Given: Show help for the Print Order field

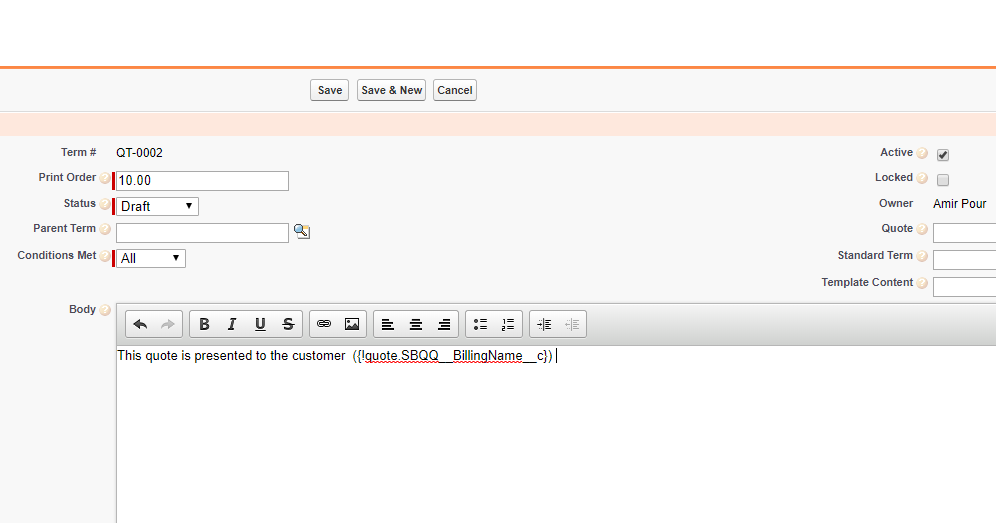Looking at the screenshot, I should pyautogui.click(x=105, y=179).
